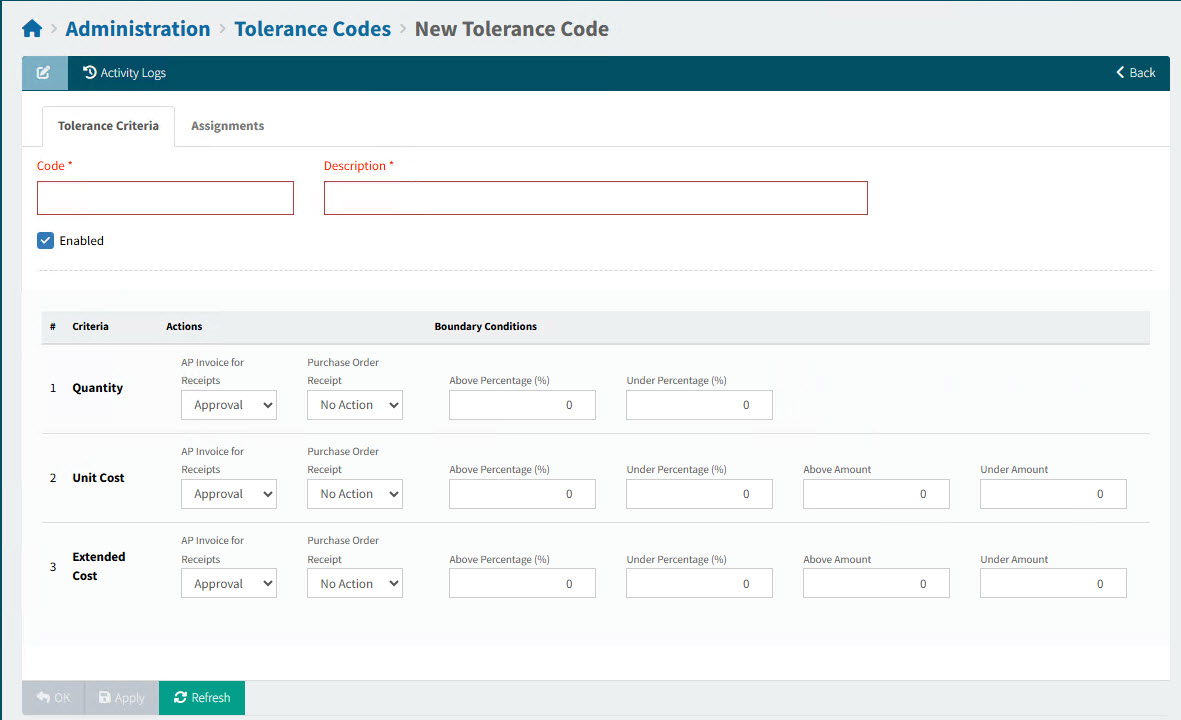The width and height of the screenshot is (1181, 720).
Task: Click inside the Code input field
Action: coord(165,197)
